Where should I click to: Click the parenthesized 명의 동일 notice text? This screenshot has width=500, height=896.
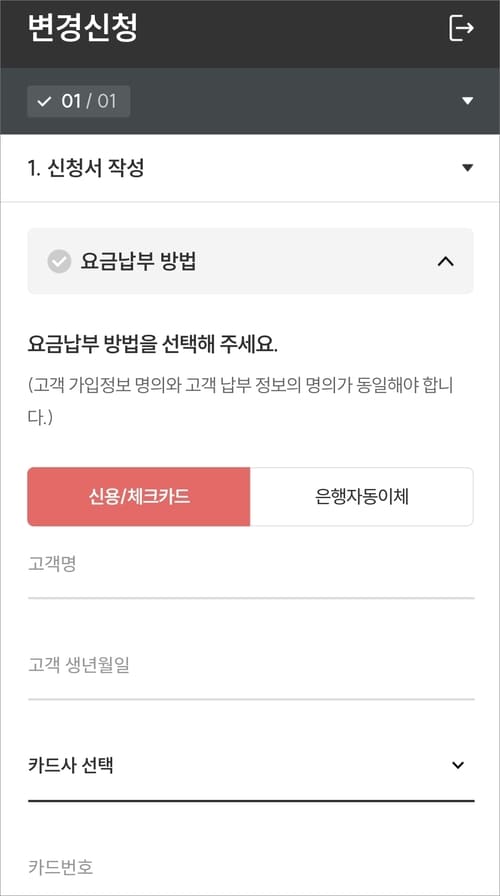(241, 401)
